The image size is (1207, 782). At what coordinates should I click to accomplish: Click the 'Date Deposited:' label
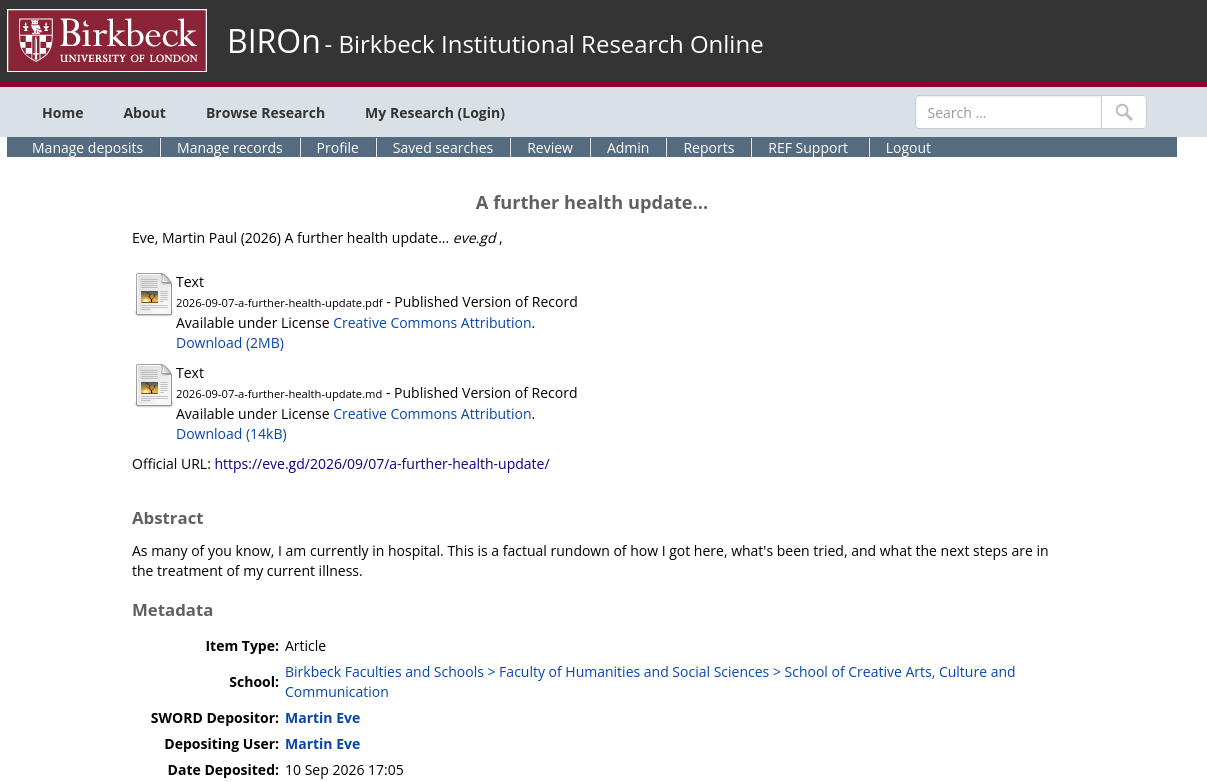pyautogui.click(x=223, y=770)
